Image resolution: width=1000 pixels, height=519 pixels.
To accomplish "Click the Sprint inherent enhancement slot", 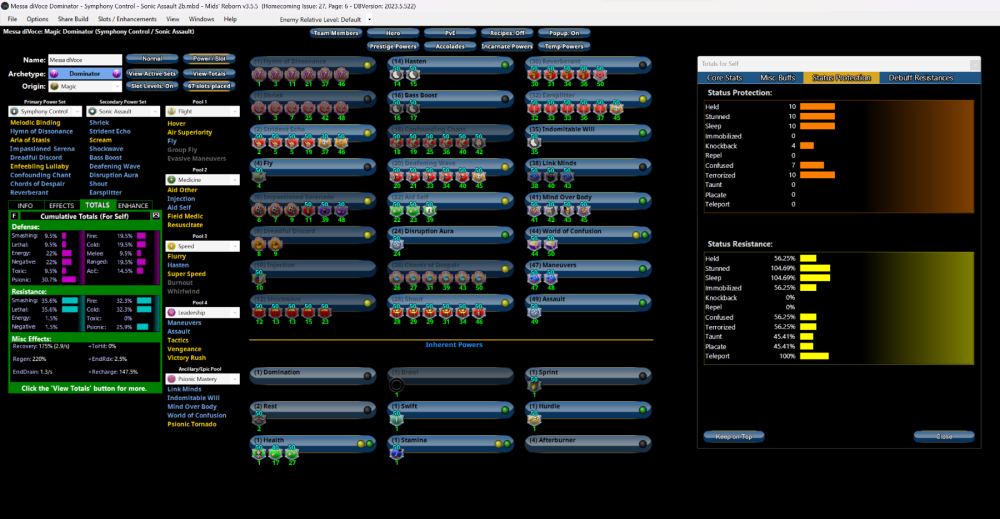I will click(535, 387).
